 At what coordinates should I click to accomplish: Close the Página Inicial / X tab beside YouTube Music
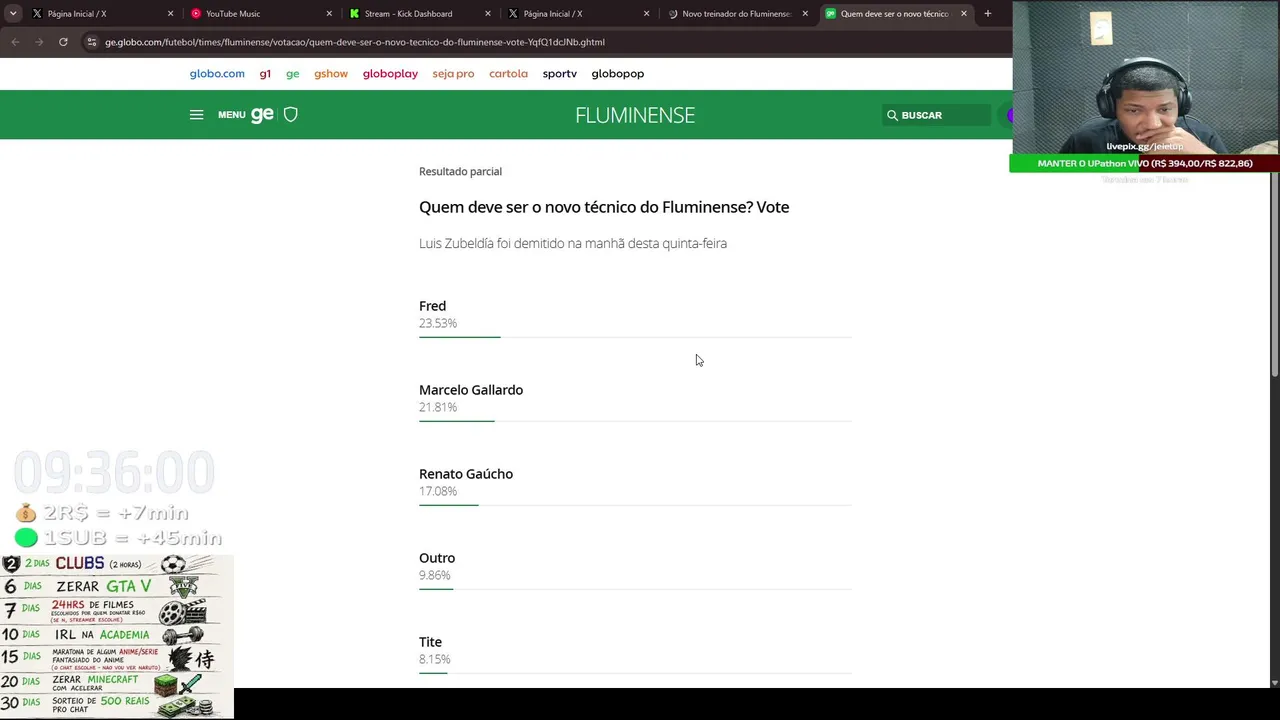[x=170, y=14]
